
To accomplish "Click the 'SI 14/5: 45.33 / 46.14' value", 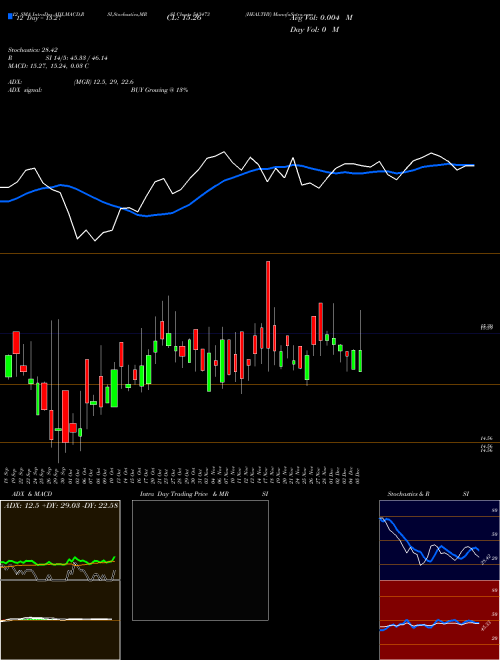I will click(77, 58).
